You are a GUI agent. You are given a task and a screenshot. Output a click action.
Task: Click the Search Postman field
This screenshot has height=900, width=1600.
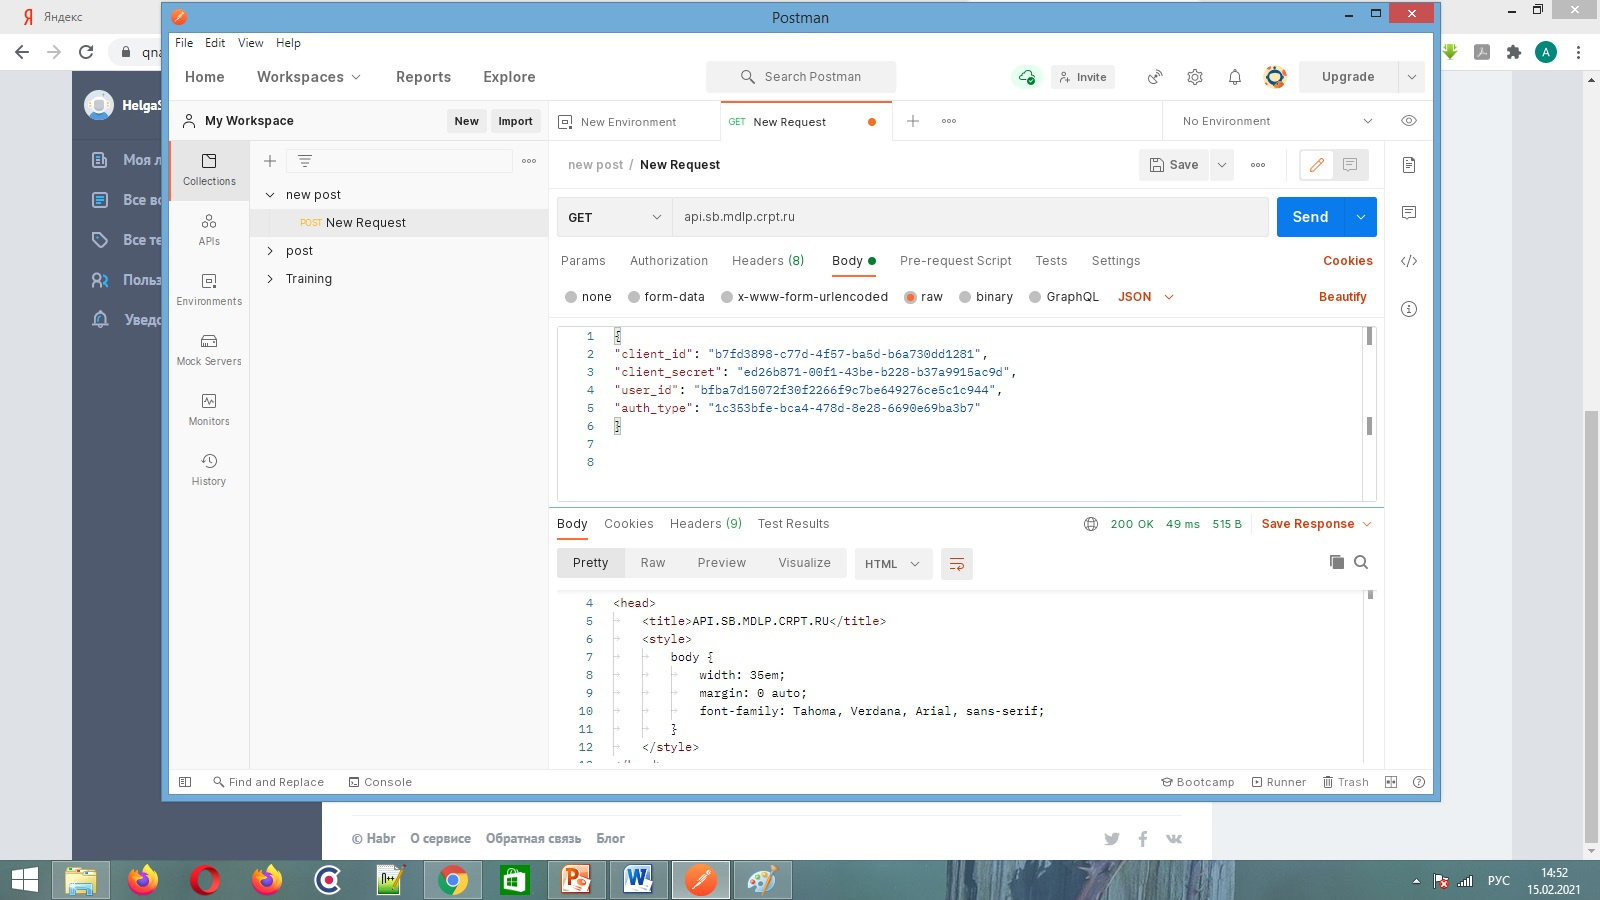click(801, 77)
